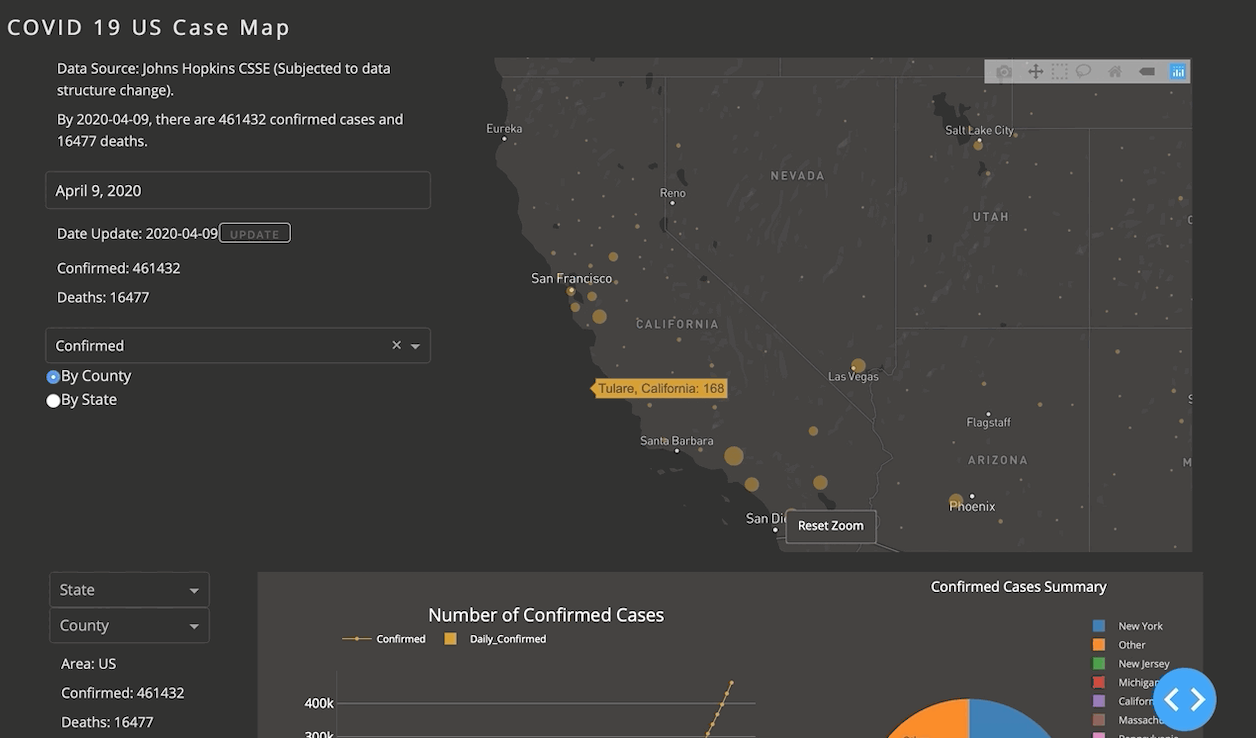
Task: Click the Flagstaff map label
Action: click(x=989, y=422)
